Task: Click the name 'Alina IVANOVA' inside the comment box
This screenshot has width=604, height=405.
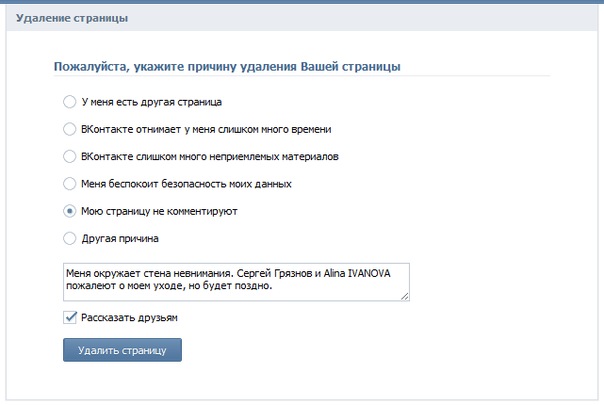Action: pos(357,273)
